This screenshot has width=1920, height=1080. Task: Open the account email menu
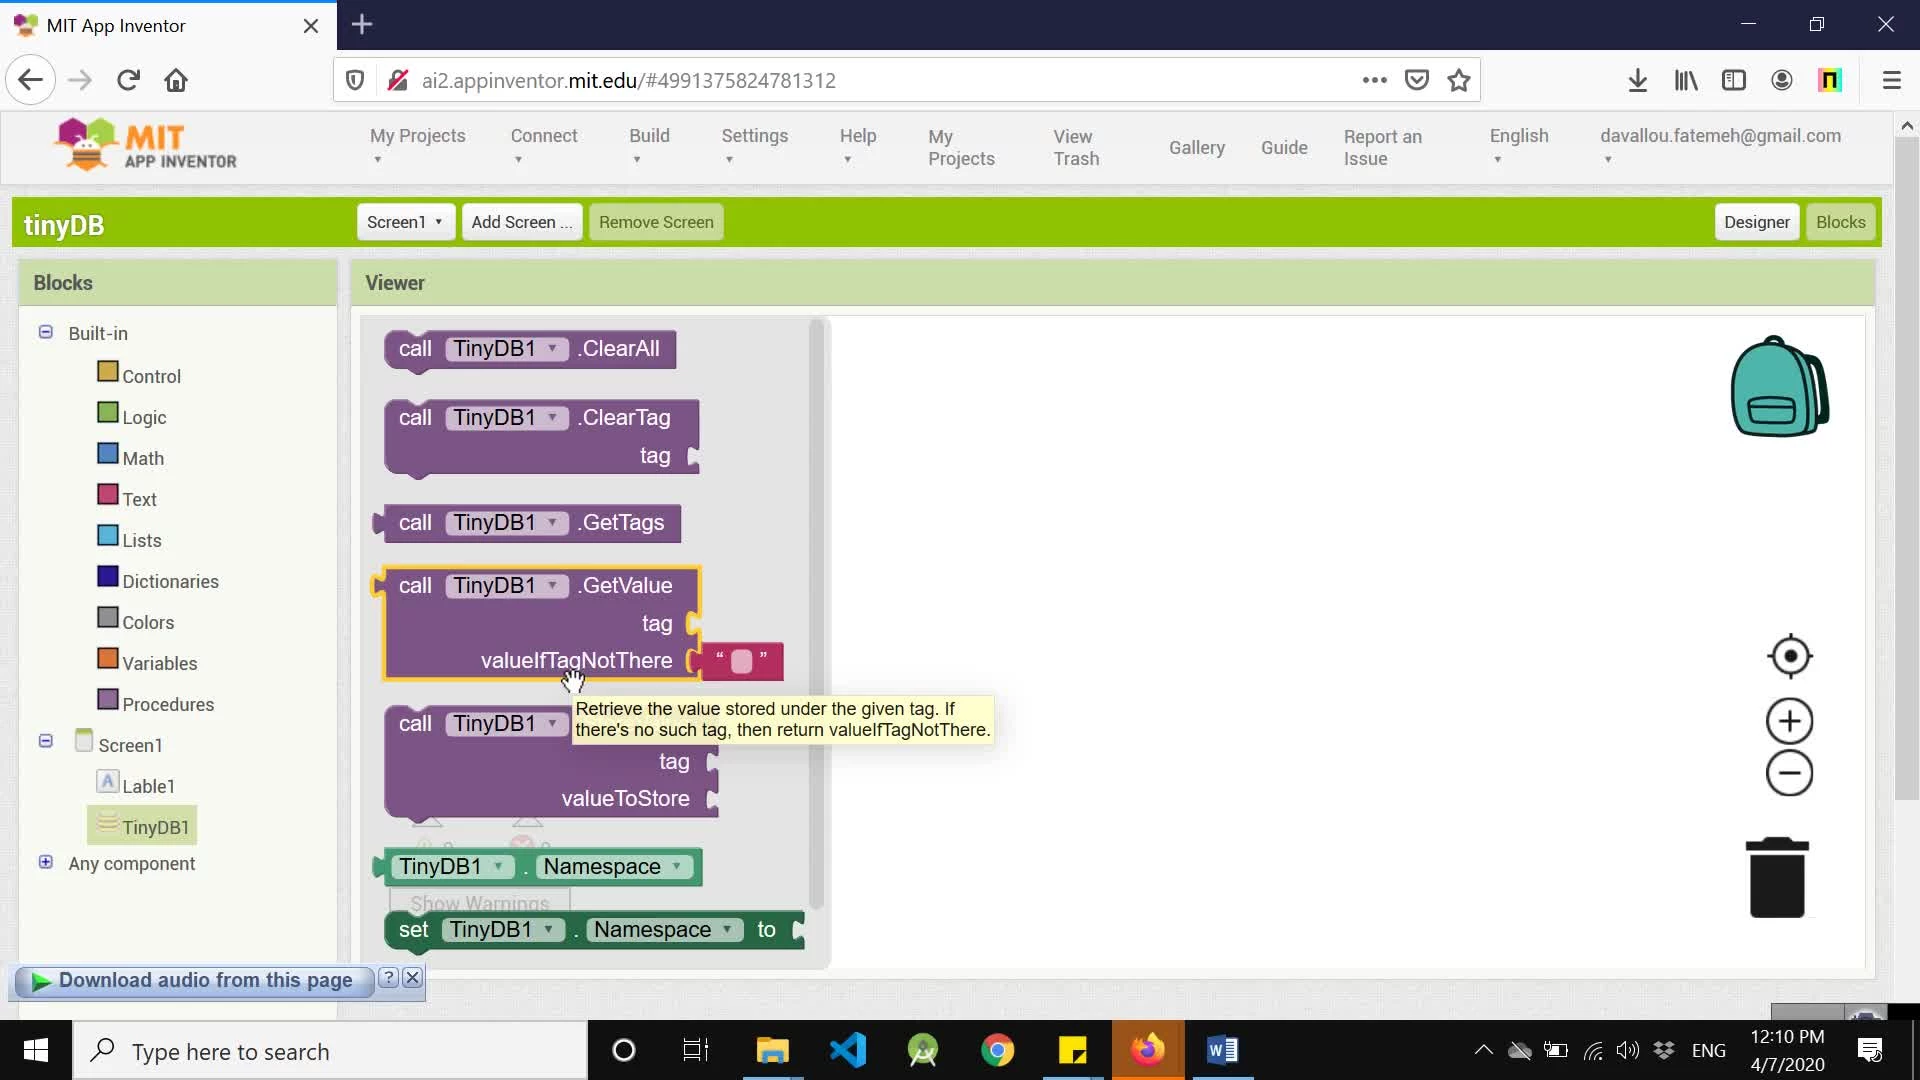pos(1720,146)
